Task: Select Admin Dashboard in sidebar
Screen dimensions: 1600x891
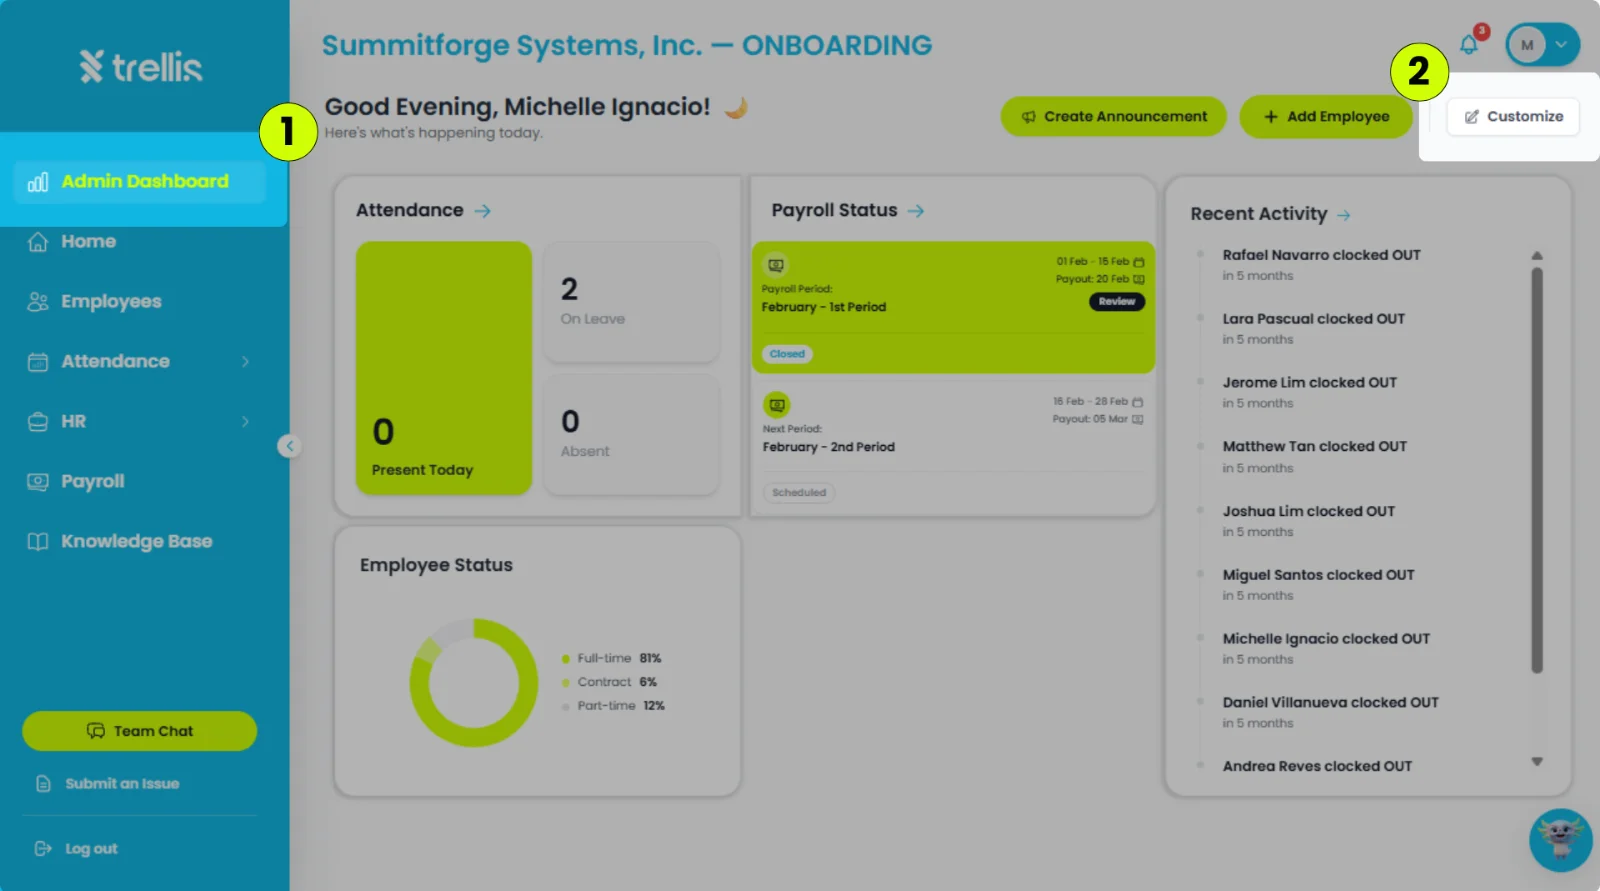Action: tap(140, 181)
